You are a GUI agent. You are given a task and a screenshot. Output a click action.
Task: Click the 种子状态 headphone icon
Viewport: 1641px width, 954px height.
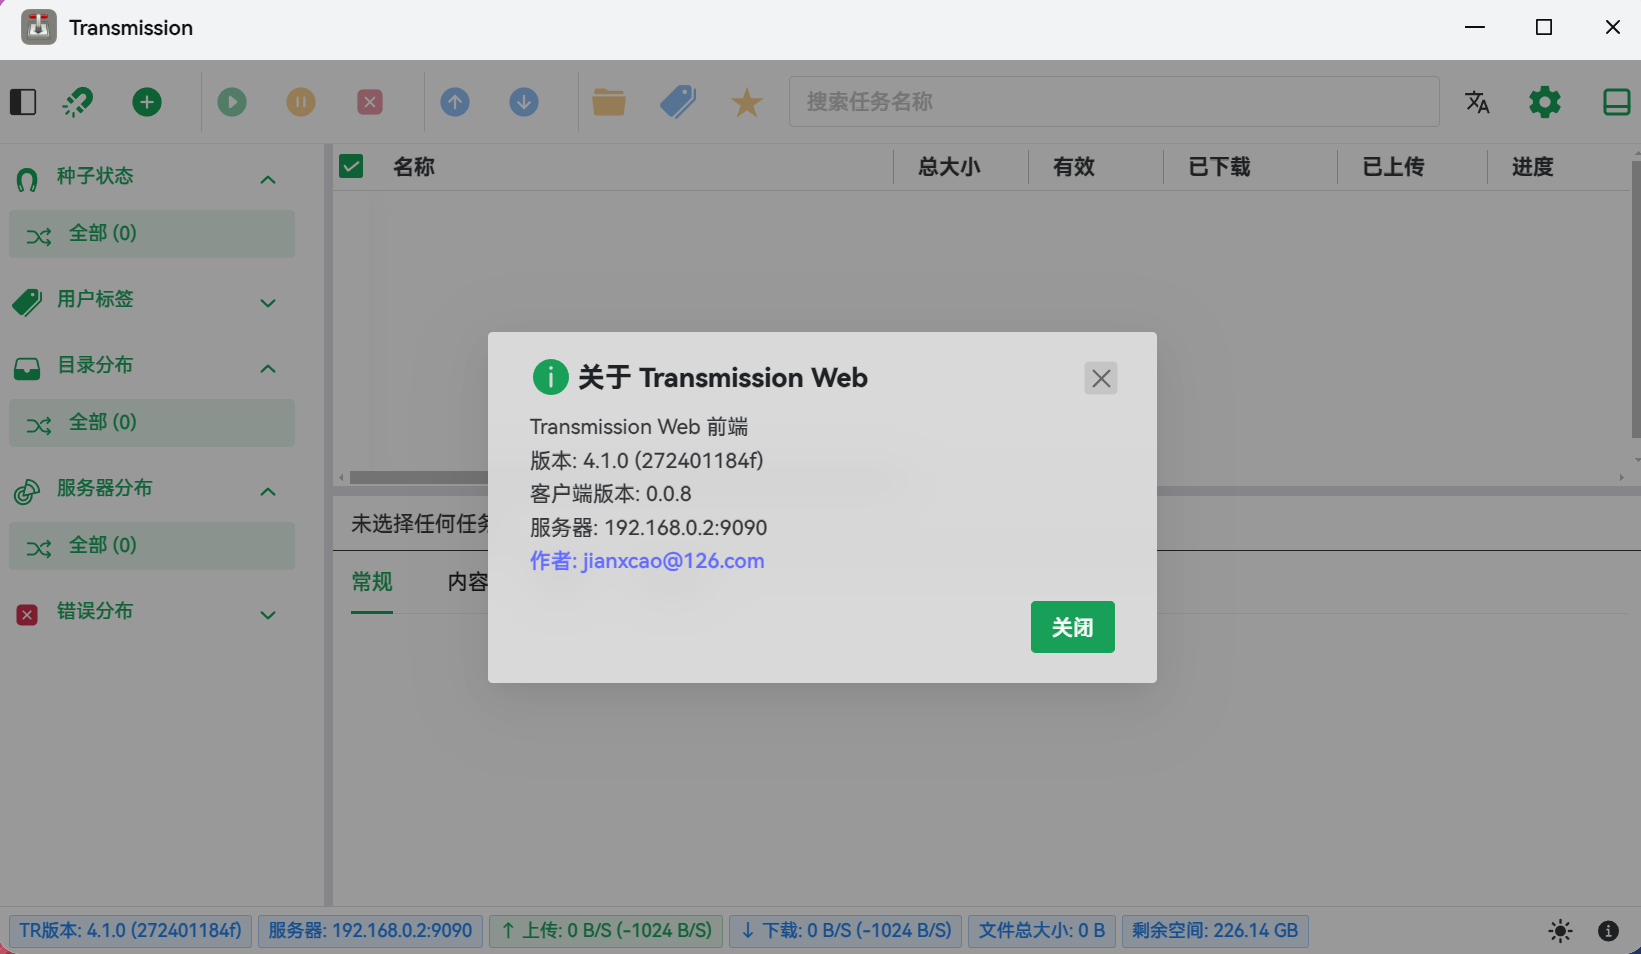click(x=27, y=180)
